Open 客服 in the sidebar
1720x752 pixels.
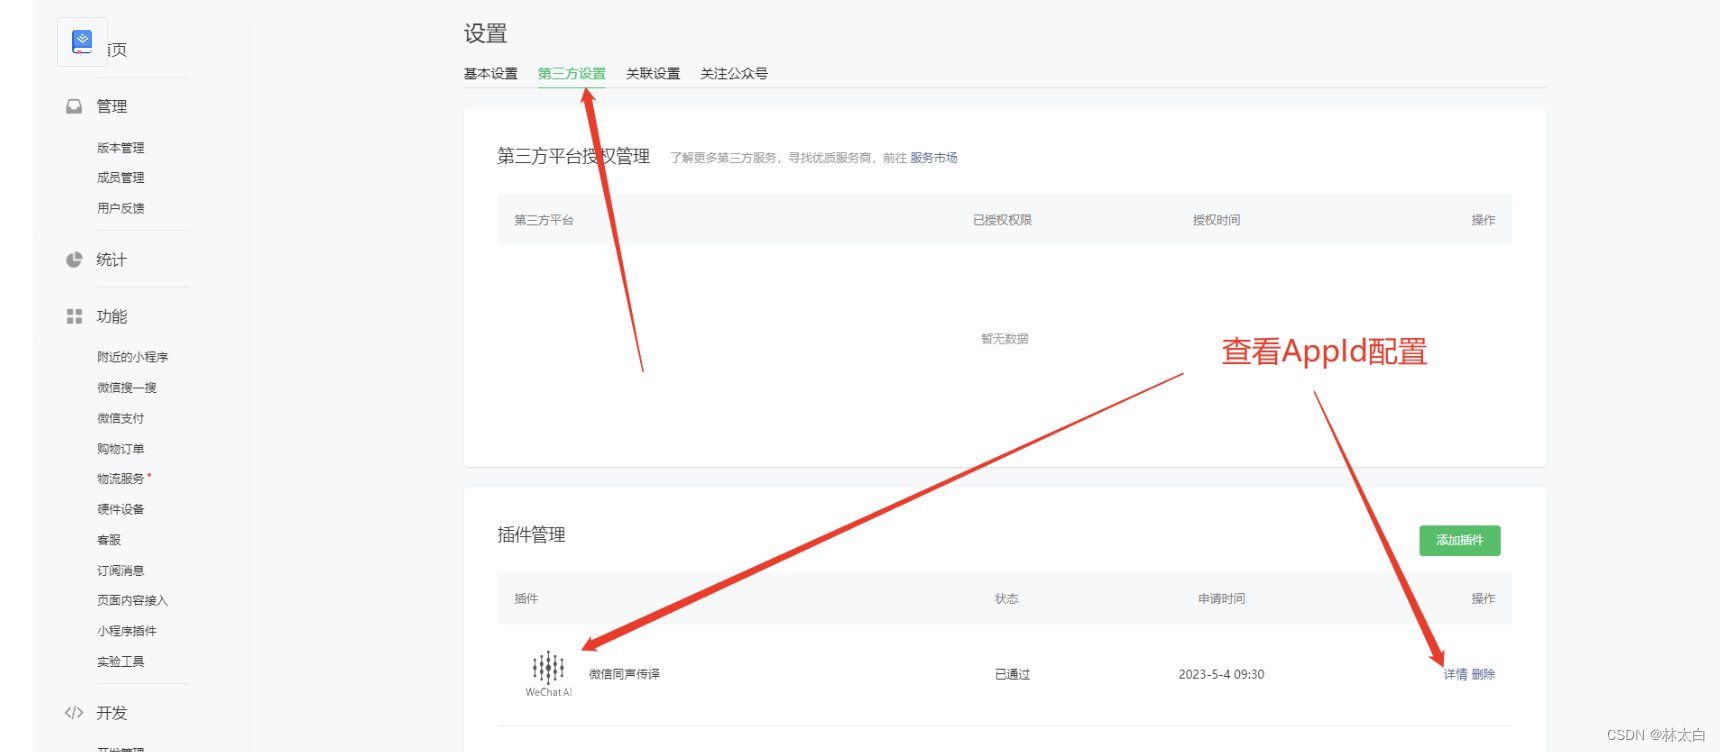pos(109,540)
